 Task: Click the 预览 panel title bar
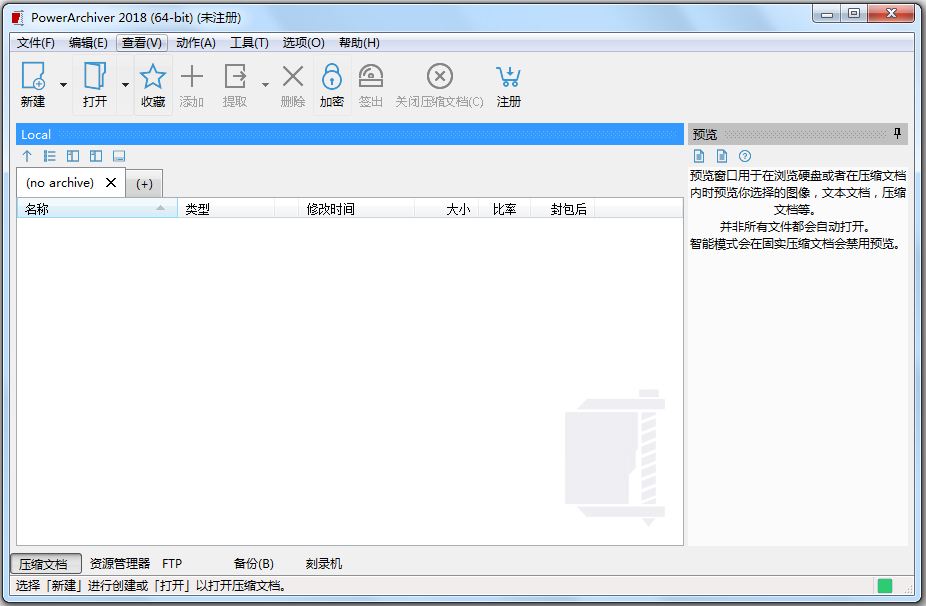tap(797, 134)
